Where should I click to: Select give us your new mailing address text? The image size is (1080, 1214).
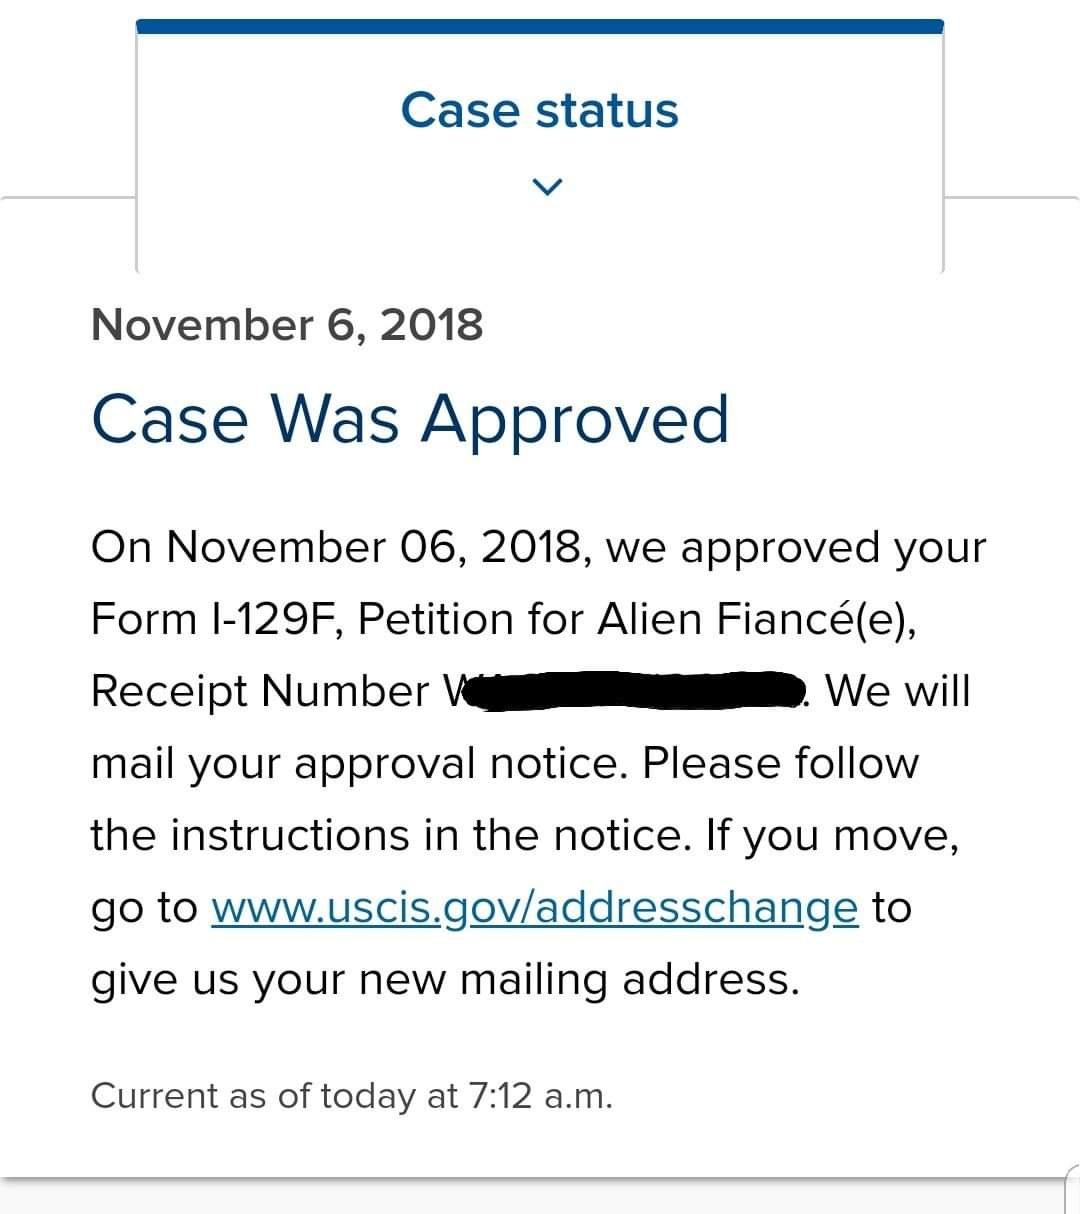(x=445, y=979)
